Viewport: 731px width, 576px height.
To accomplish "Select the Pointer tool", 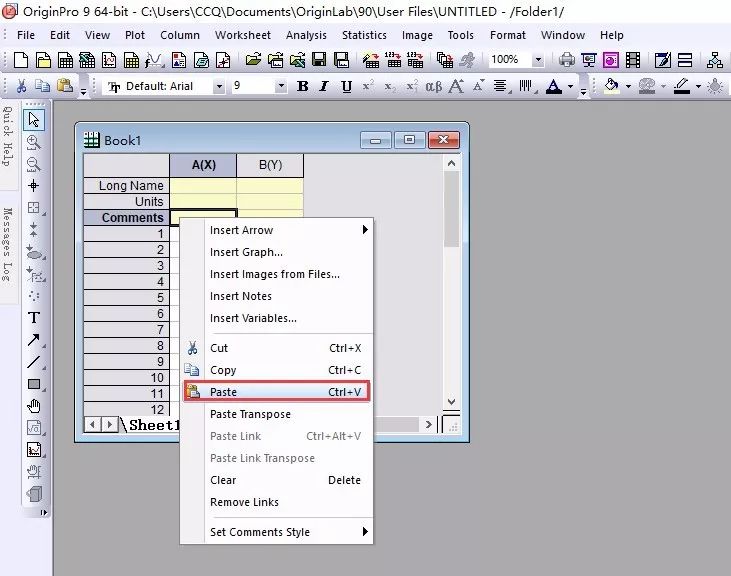I will click(34, 120).
